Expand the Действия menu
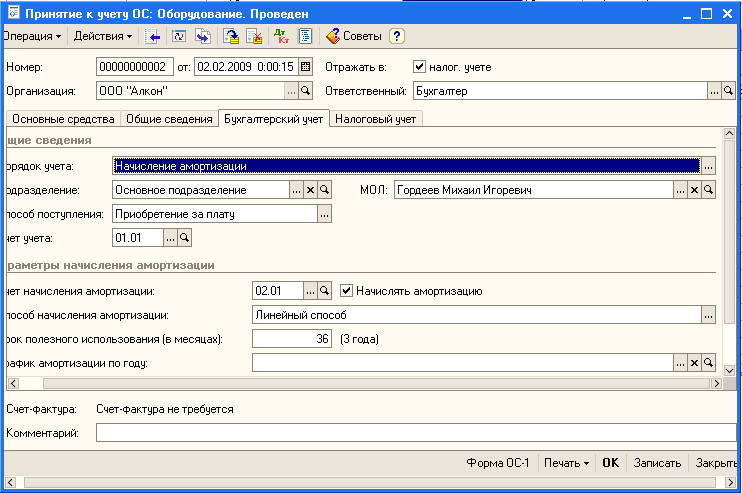This screenshot has height=493, width=742. point(103,36)
